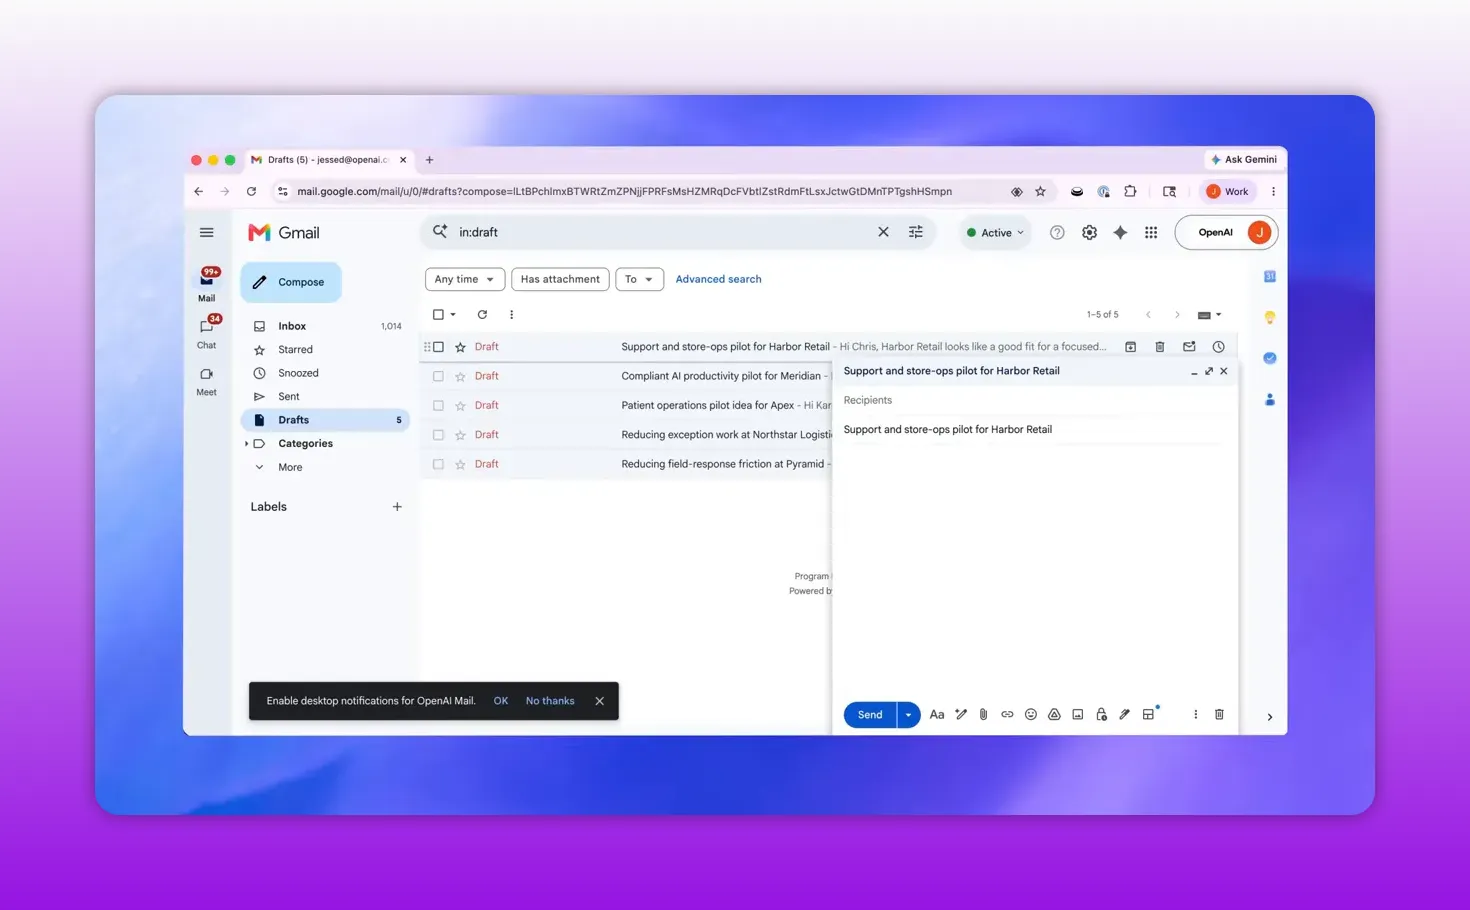Open the Active status dropdown
Viewport: 1470px width, 910px height.
click(x=995, y=233)
